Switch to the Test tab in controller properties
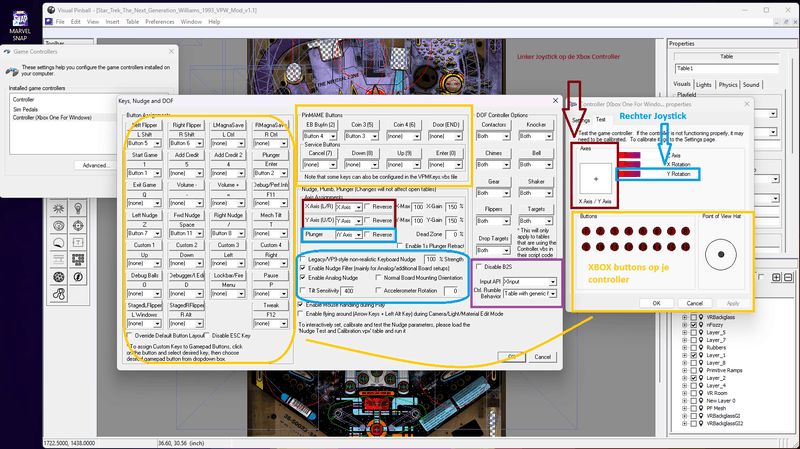The width and height of the screenshot is (800, 449). pyautogui.click(x=601, y=119)
